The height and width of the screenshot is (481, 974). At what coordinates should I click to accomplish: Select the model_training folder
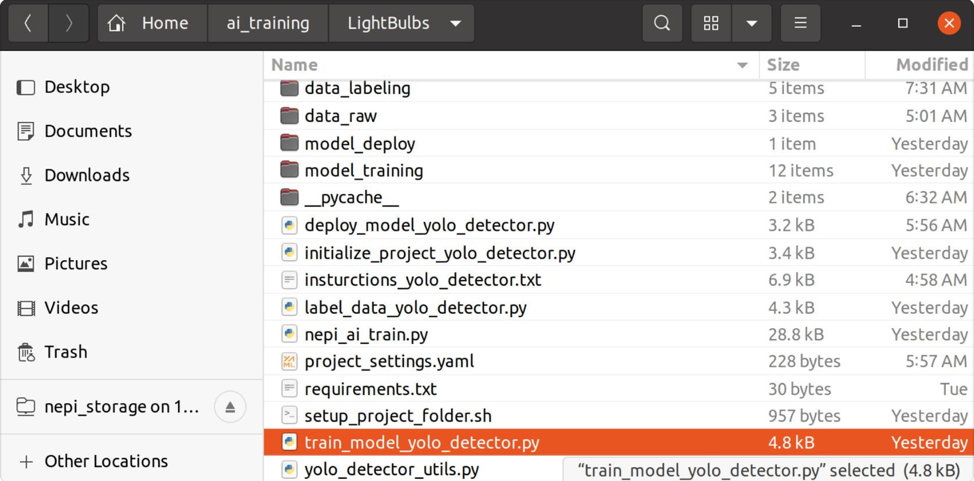point(363,170)
